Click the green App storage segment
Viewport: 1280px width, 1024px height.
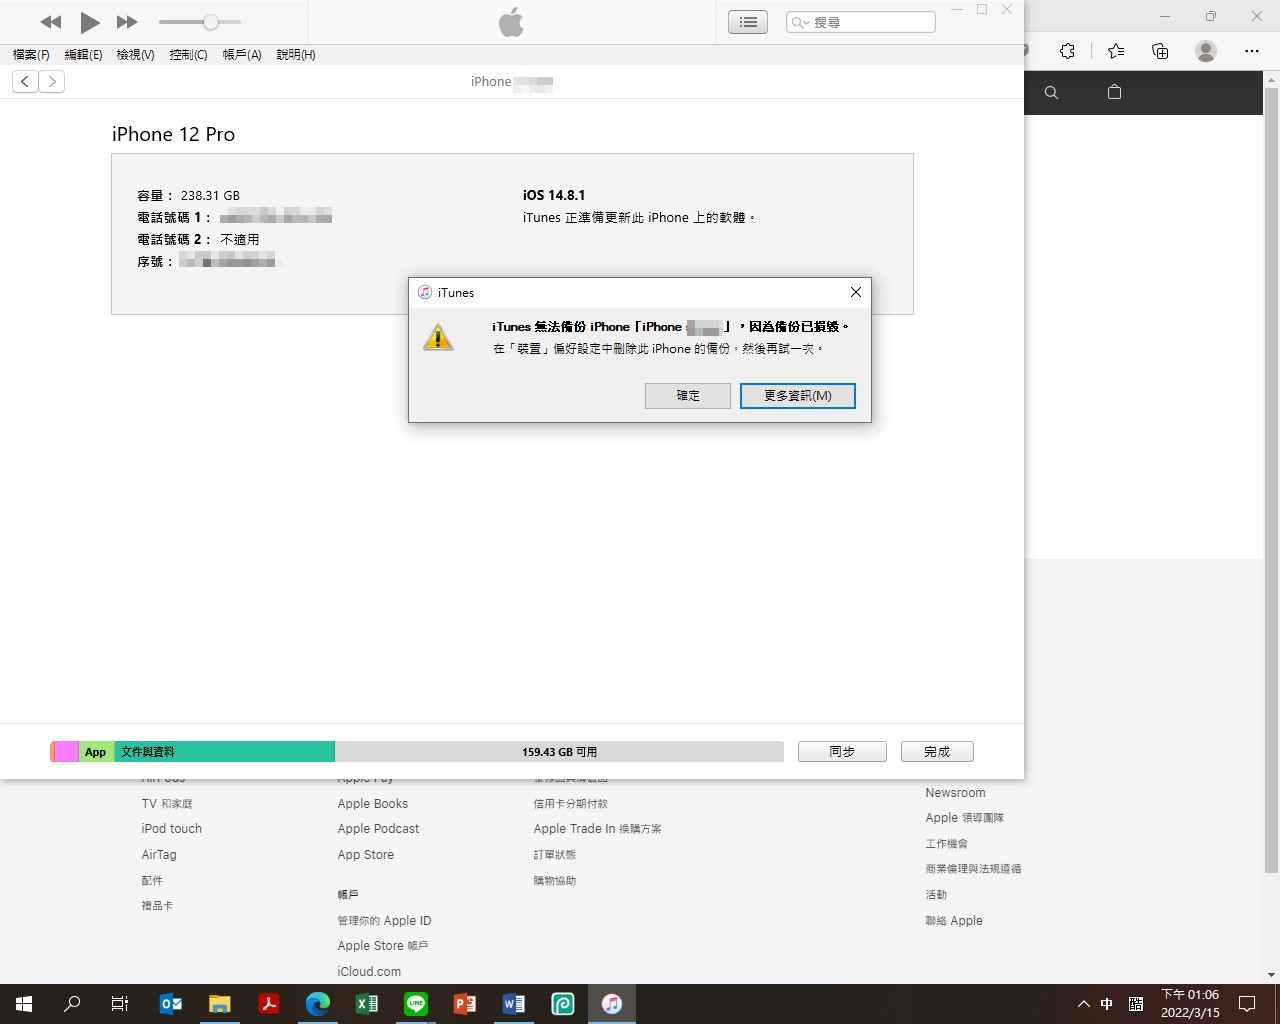click(x=96, y=752)
